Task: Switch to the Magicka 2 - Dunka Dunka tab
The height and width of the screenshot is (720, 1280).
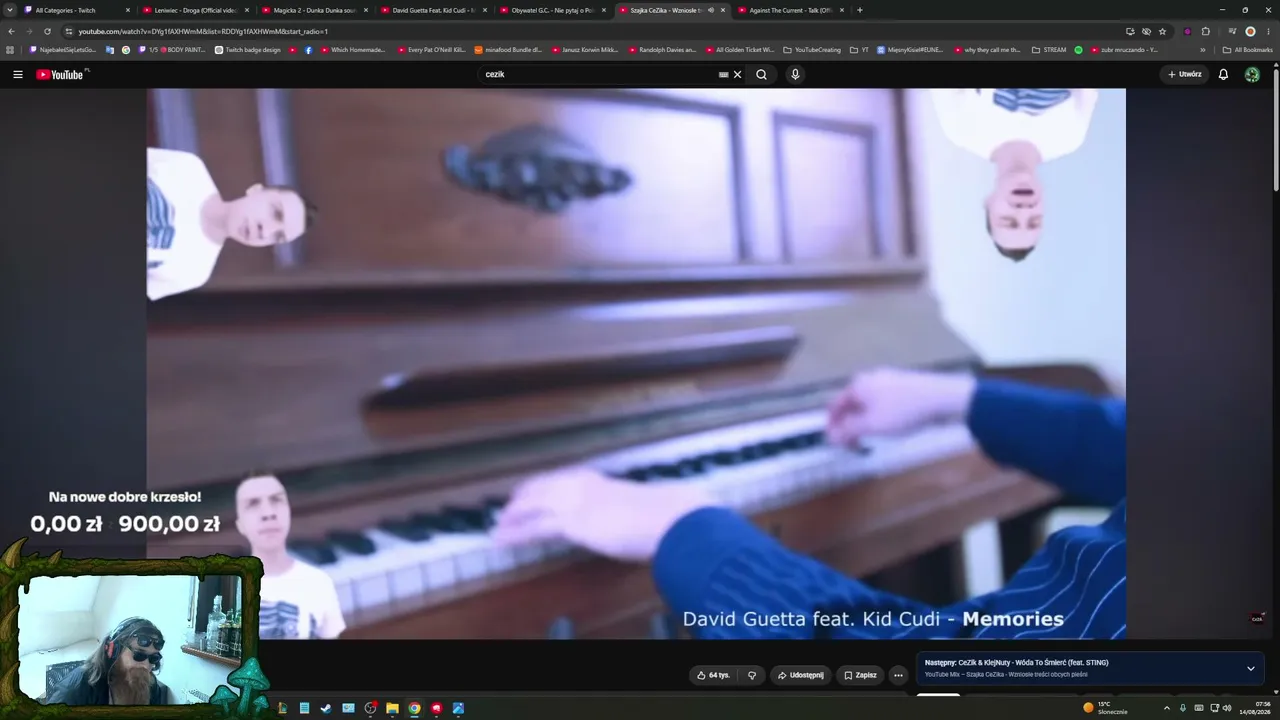Action: tap(315, 10)
